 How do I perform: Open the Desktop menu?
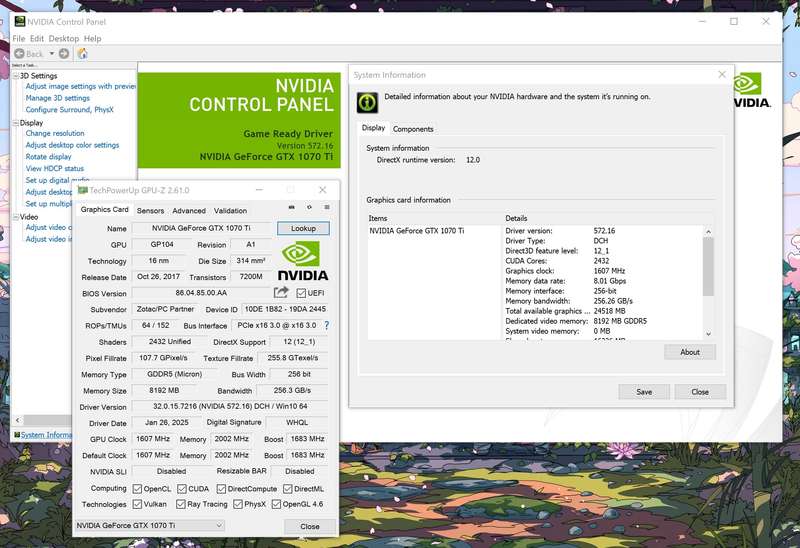pos(64,38)
